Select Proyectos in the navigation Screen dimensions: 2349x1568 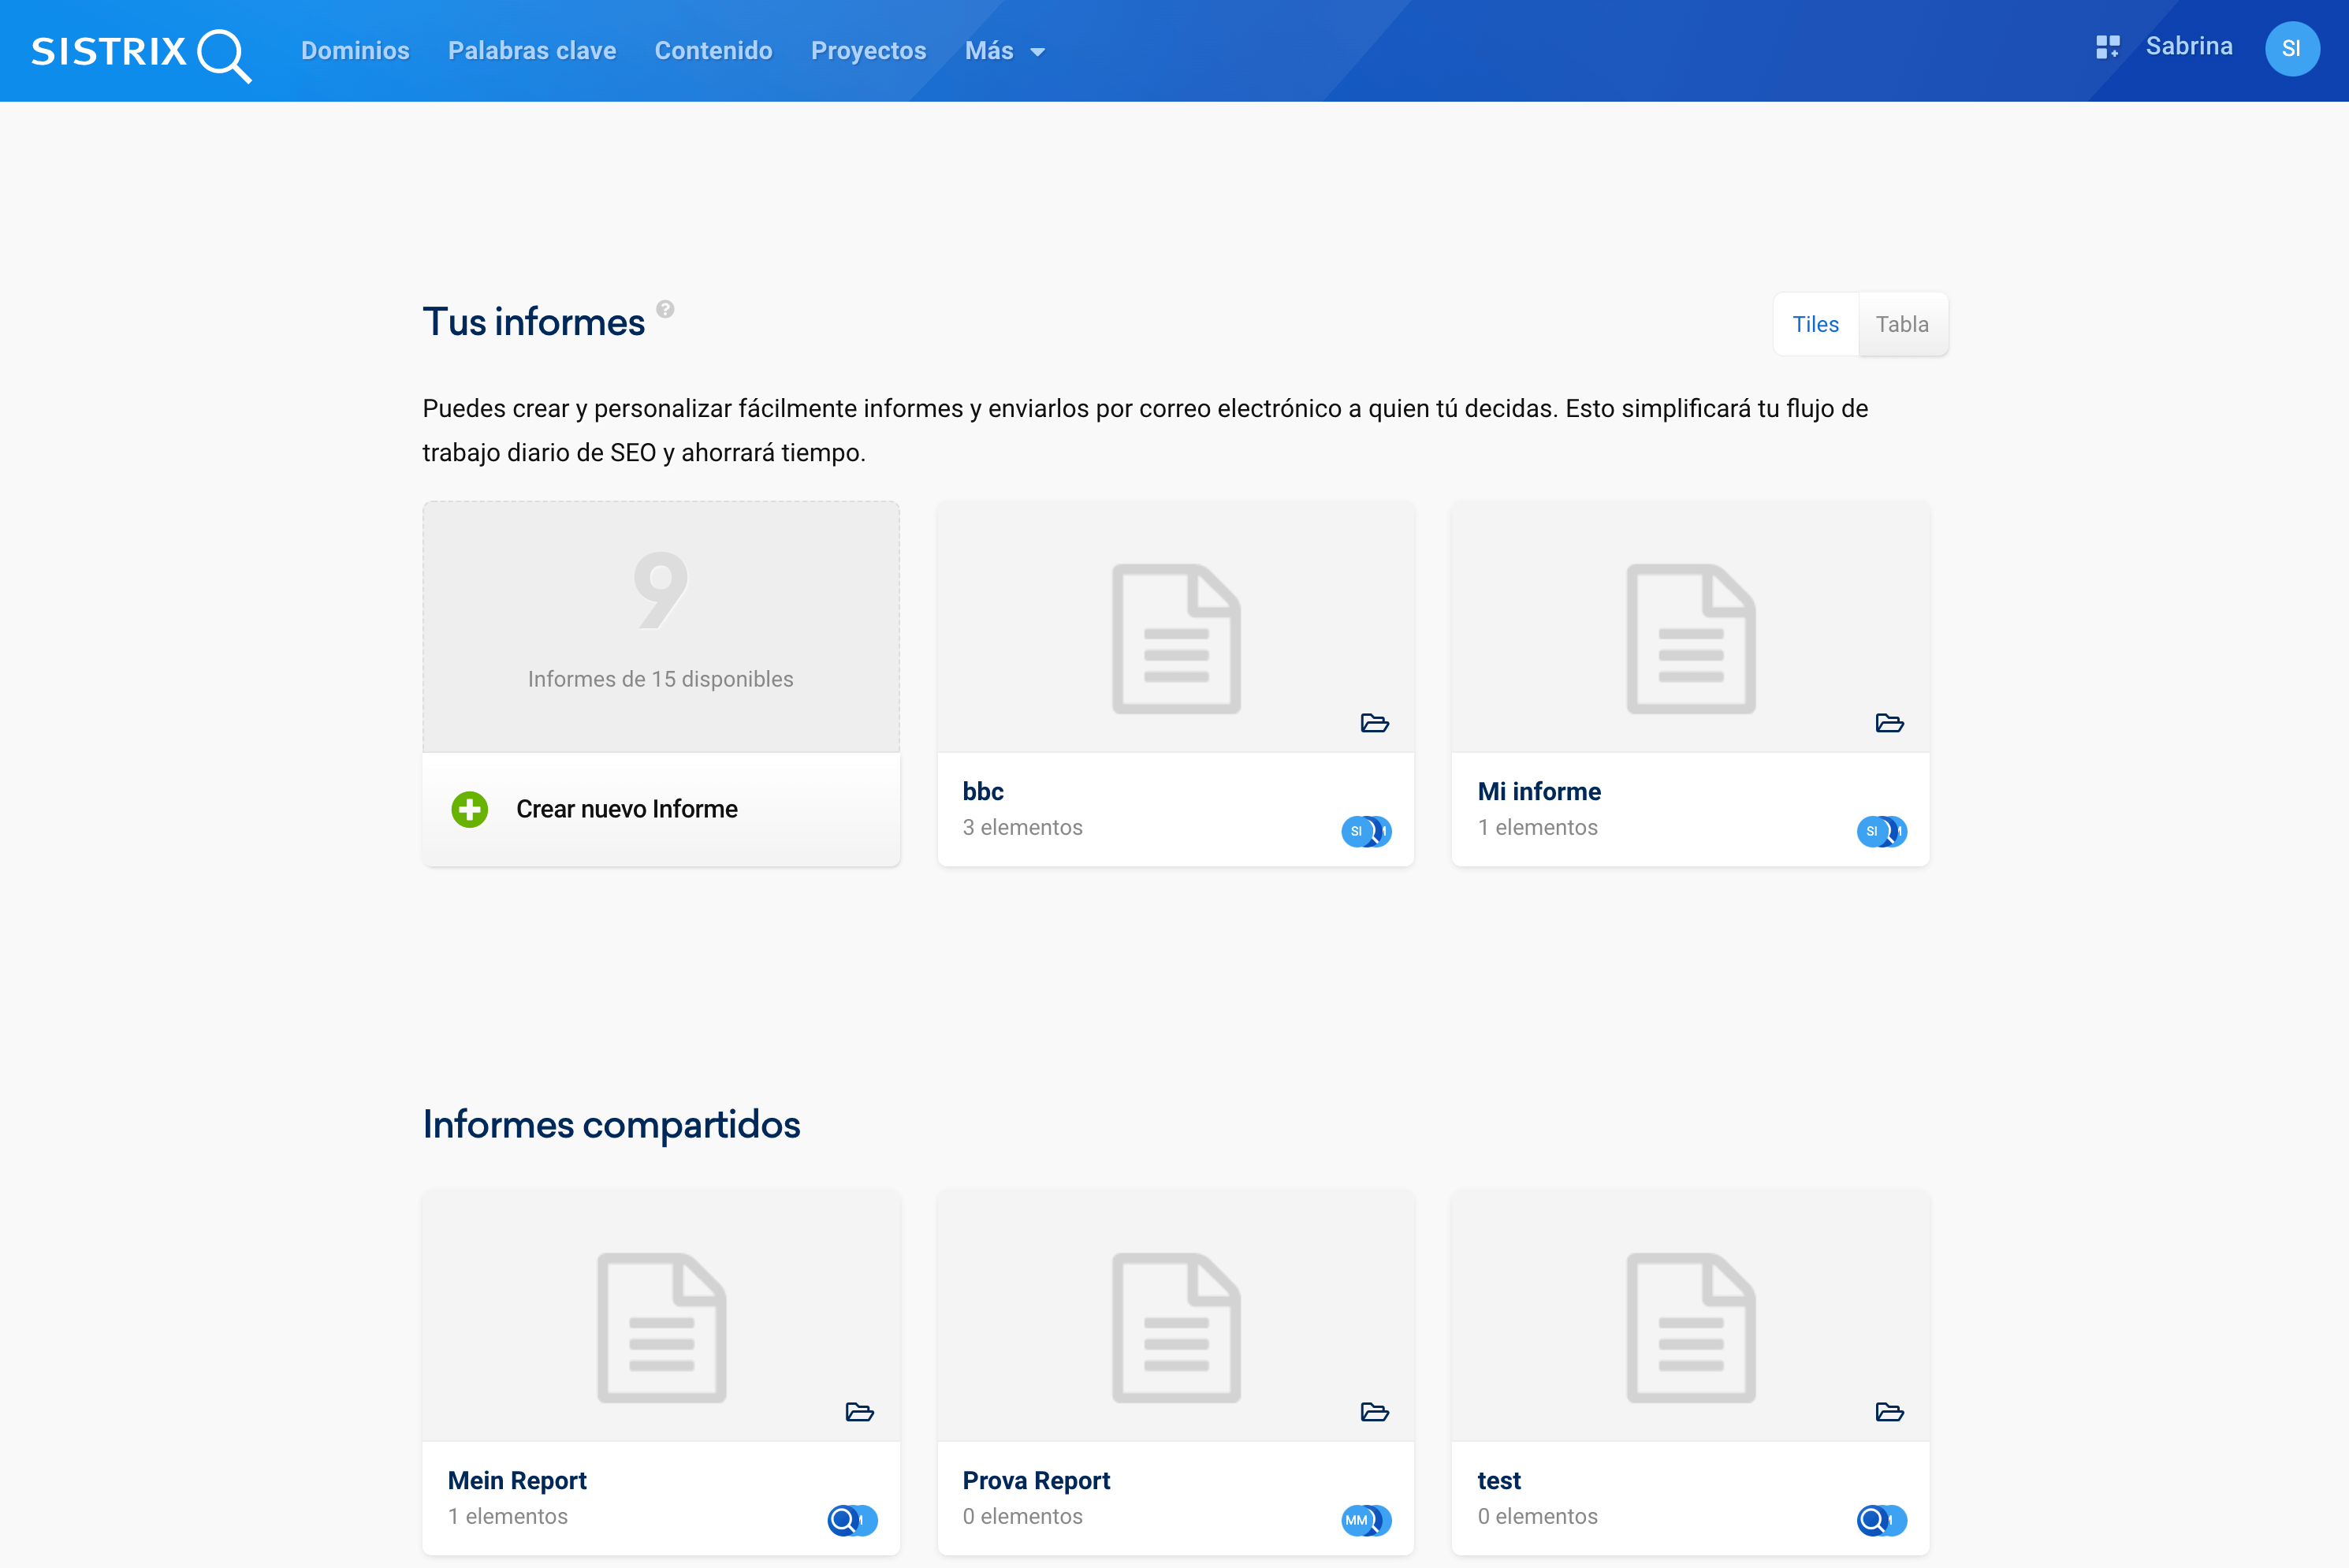868,51
